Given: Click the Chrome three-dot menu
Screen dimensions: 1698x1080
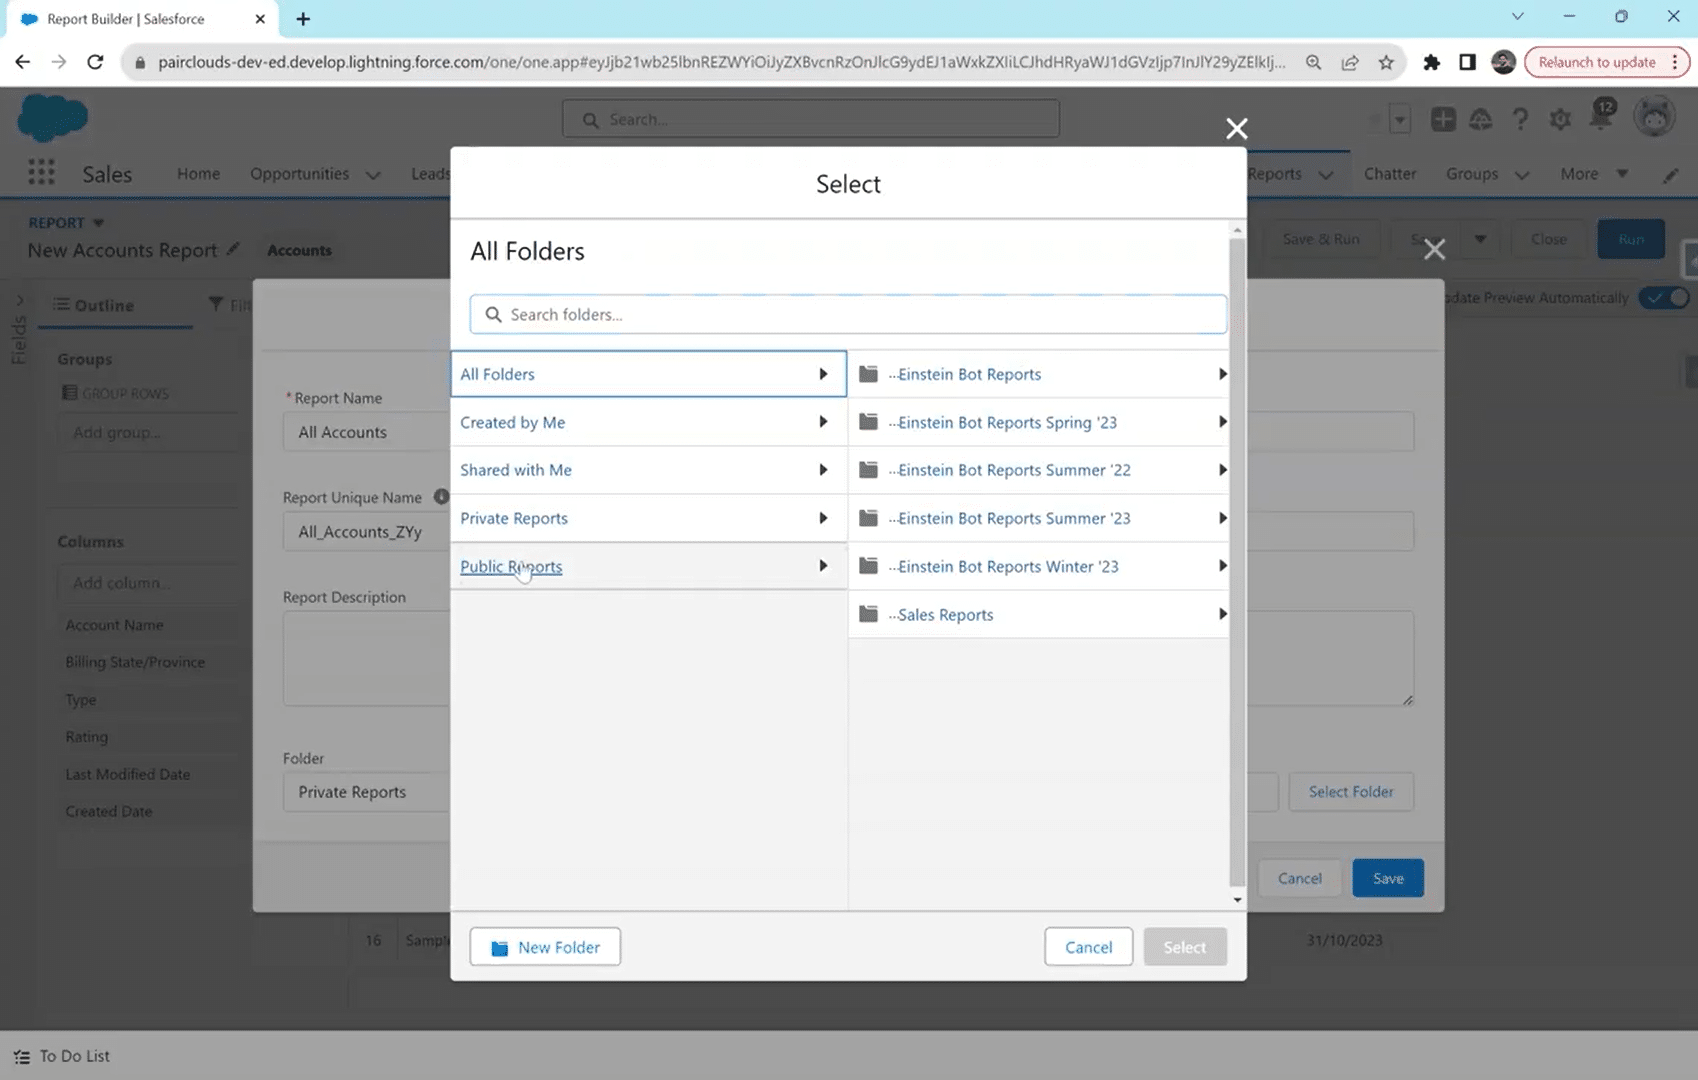Looking at the screenshot, I should (1675, 62).
